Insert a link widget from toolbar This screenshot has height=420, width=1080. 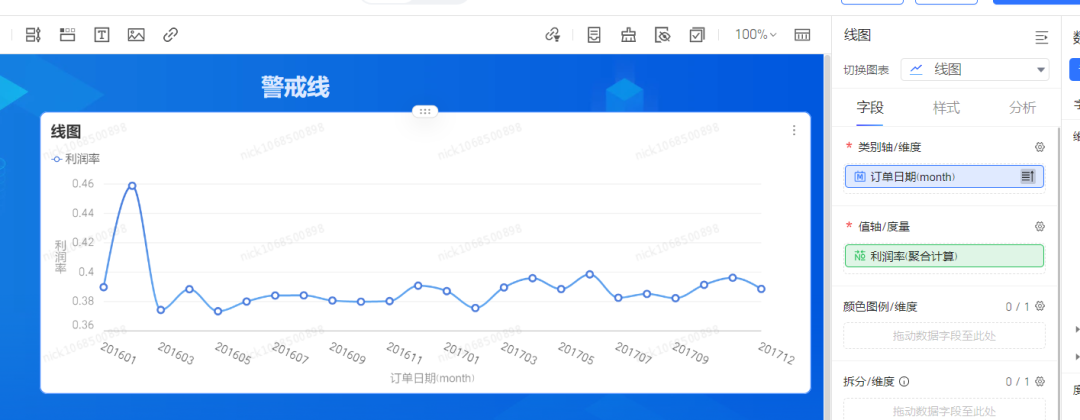[x=171, y=35]
